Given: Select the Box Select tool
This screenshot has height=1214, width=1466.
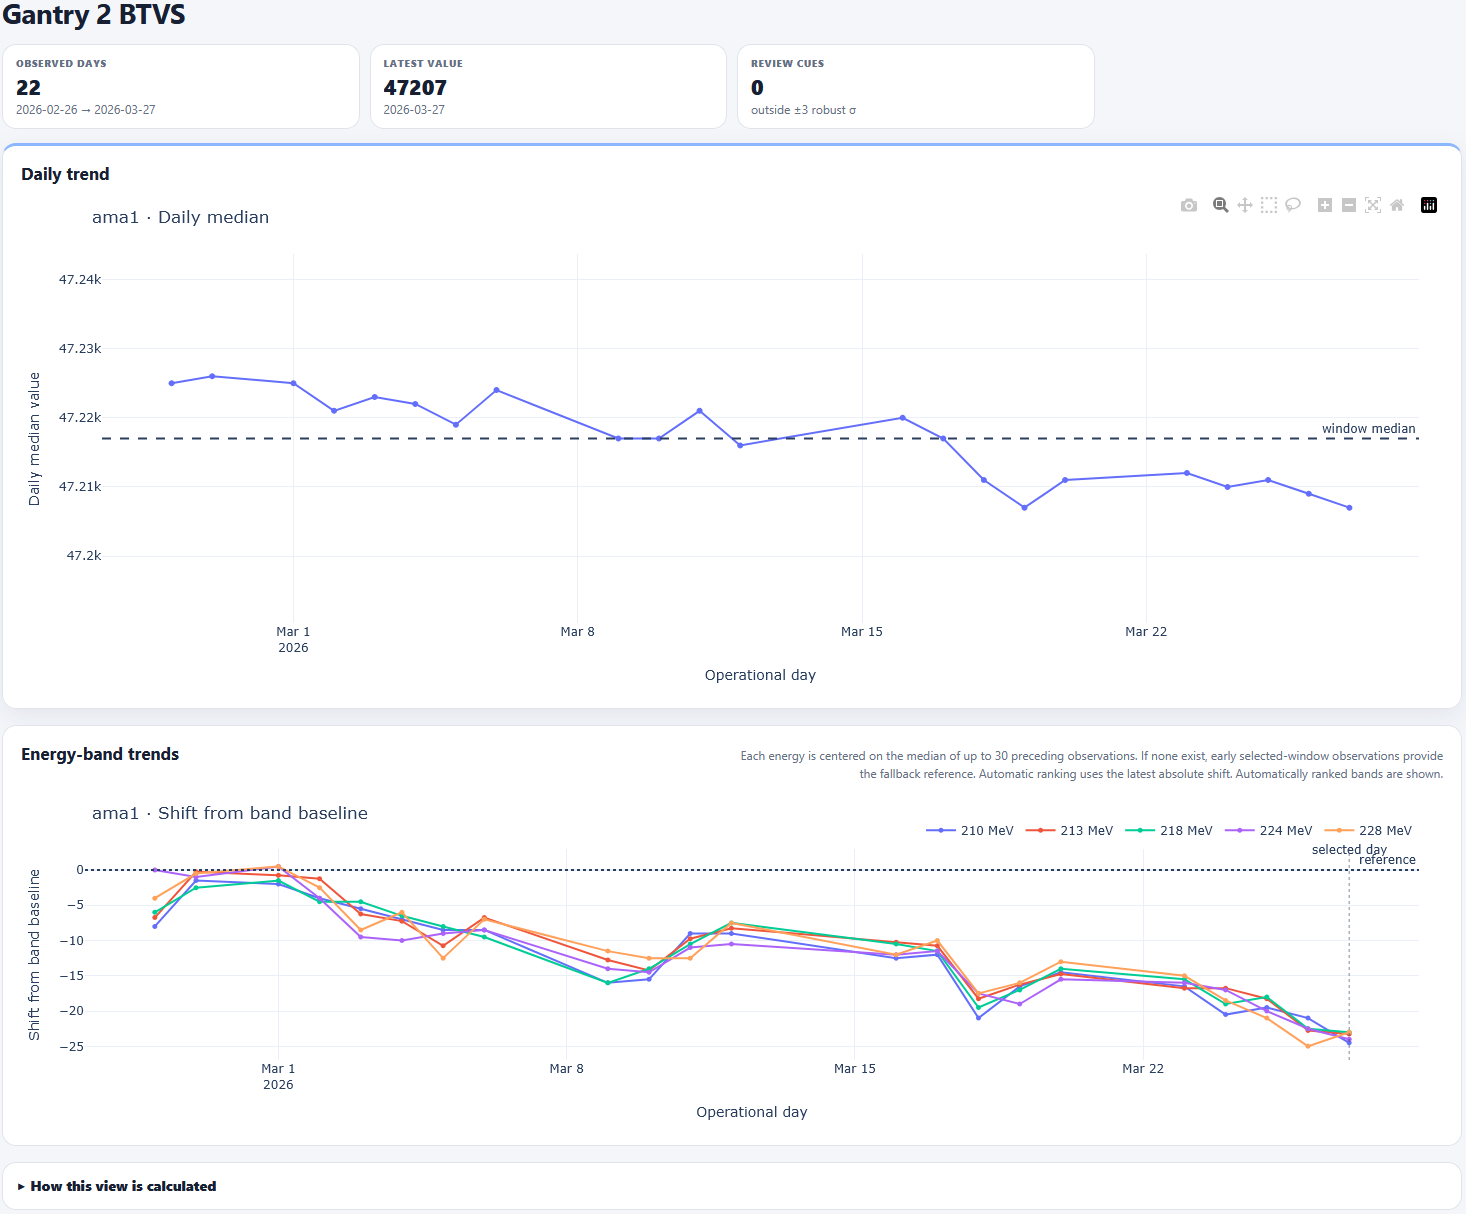Looking at the screenshot, I should click(1269, 205).
